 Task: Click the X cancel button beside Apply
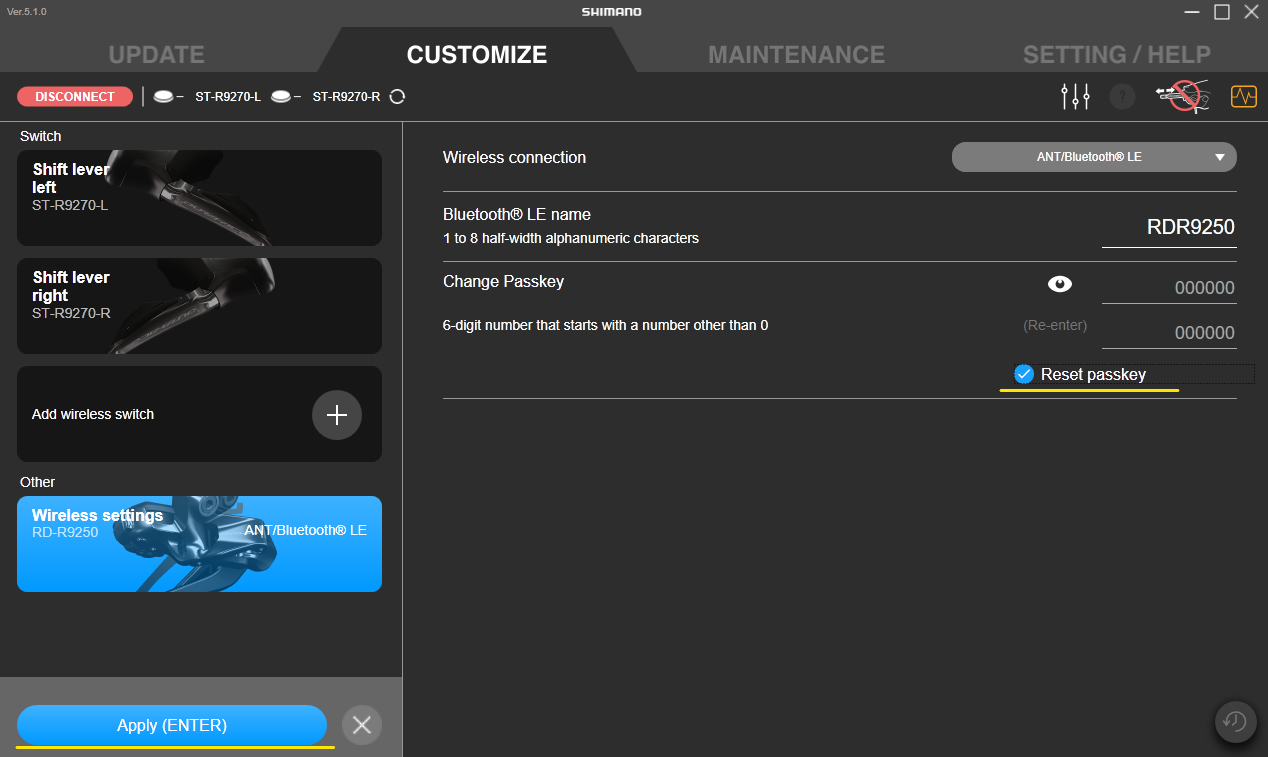click(362, 725)
